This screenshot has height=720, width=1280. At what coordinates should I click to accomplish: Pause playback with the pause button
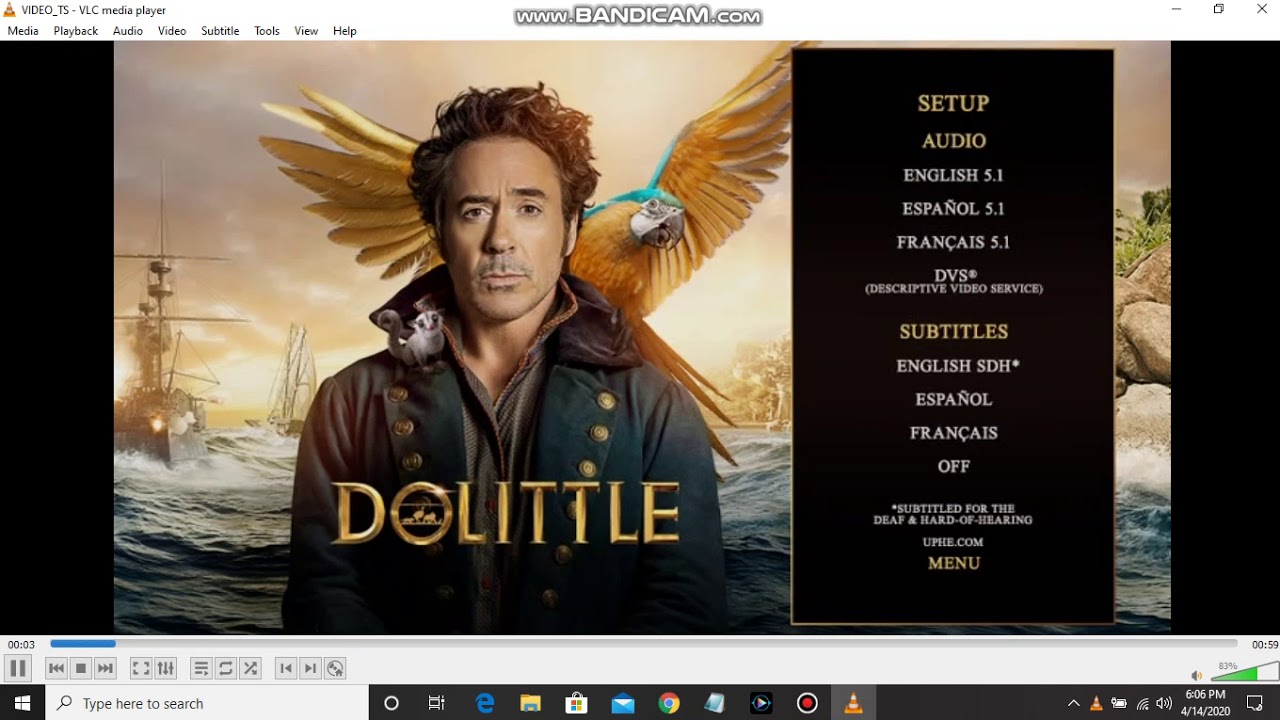pyautogui.click(x=18, y=668)
